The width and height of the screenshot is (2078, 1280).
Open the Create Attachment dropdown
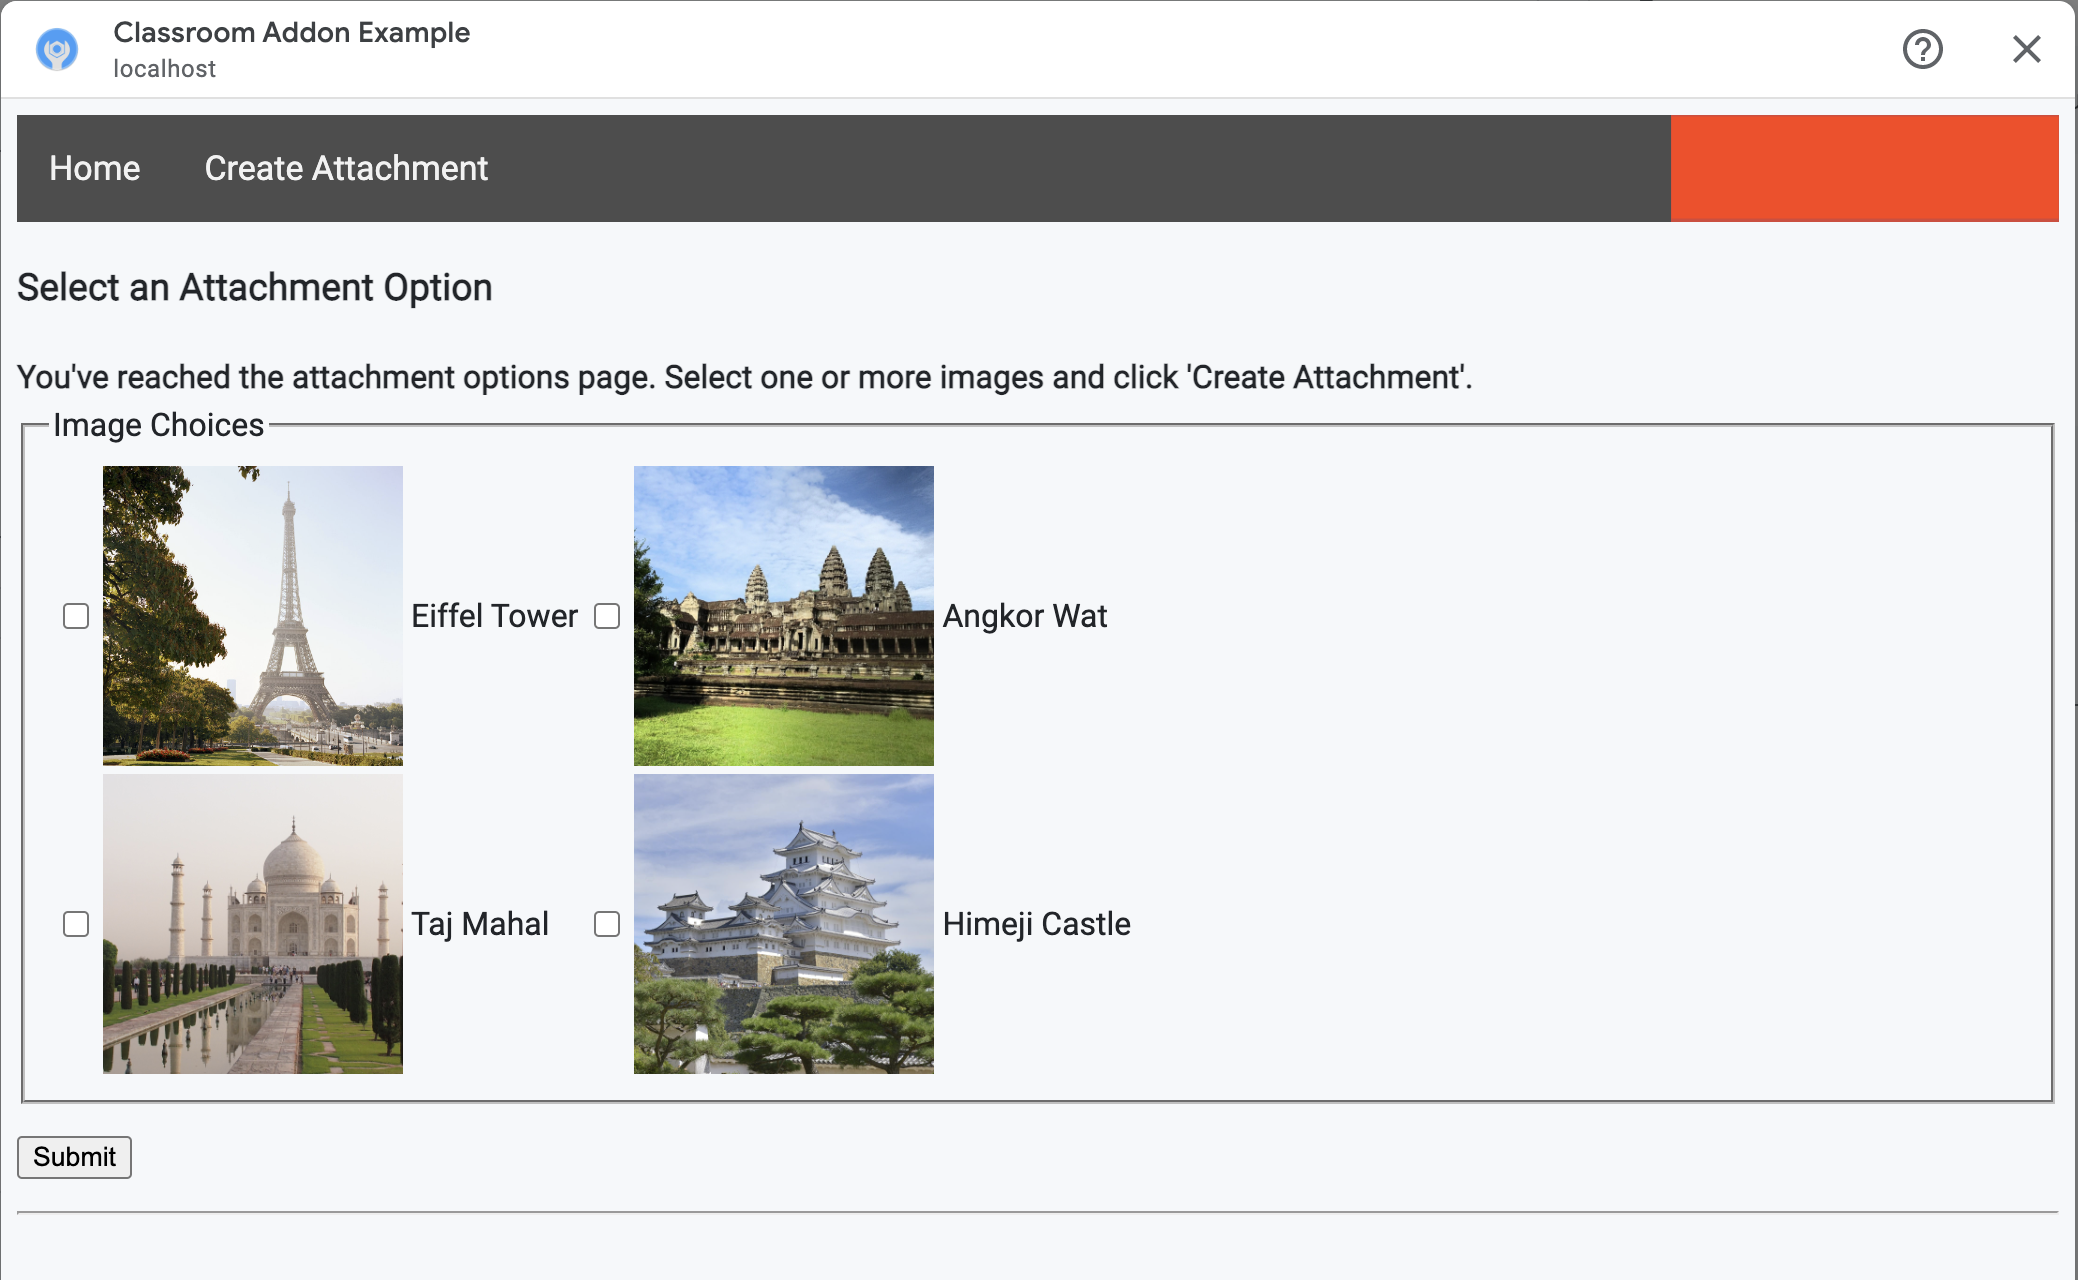(346, 168)
